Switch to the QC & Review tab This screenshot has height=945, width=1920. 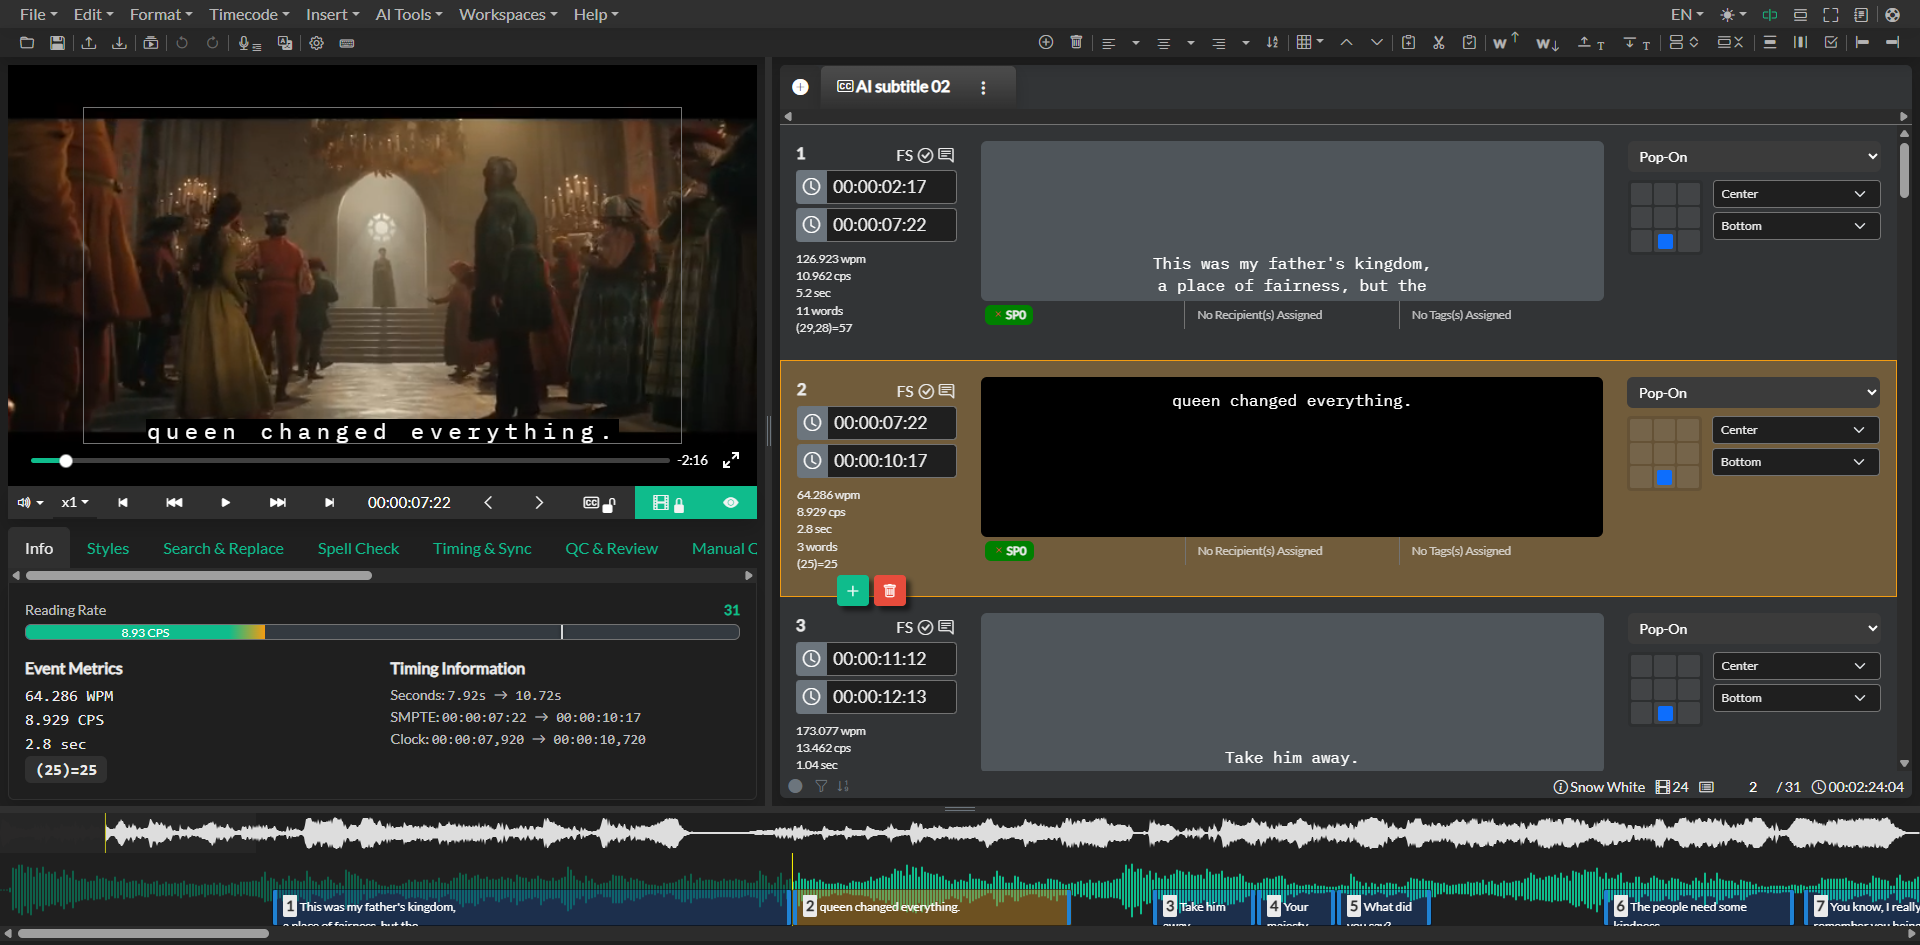tap(611, 549)
